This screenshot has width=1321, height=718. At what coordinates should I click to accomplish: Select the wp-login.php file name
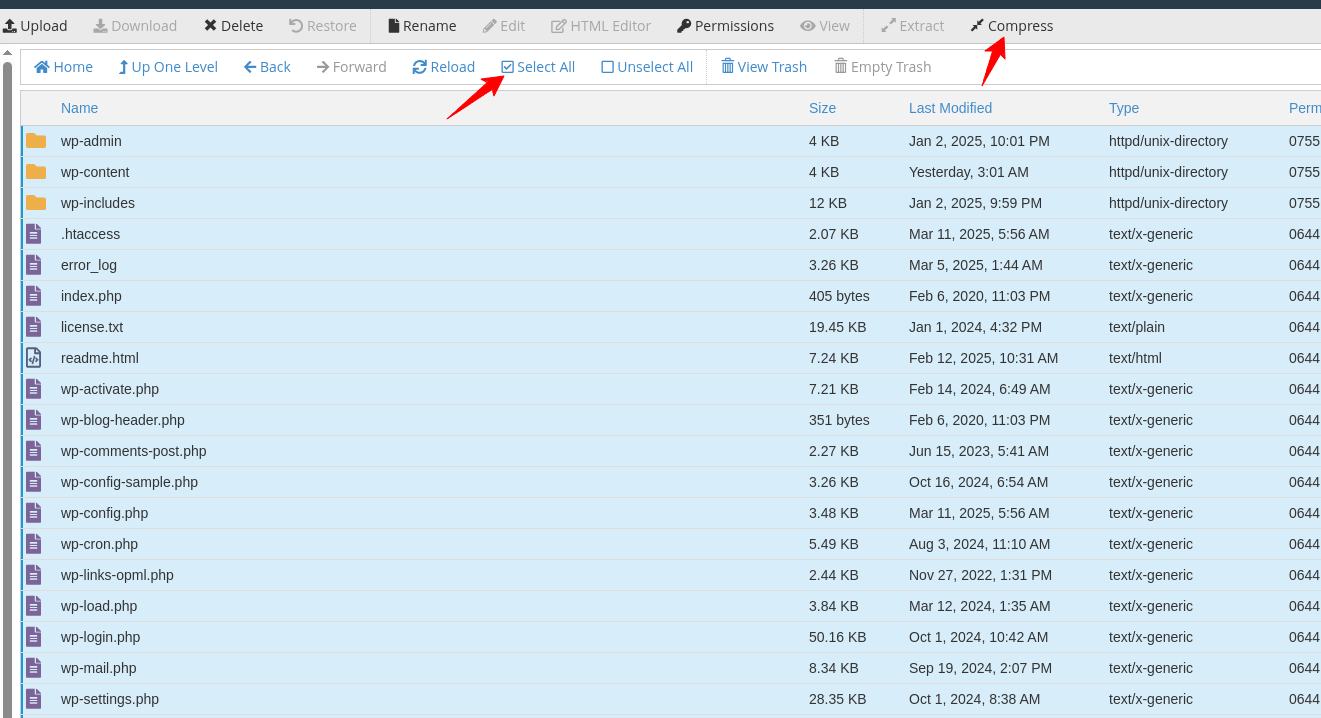100,637
